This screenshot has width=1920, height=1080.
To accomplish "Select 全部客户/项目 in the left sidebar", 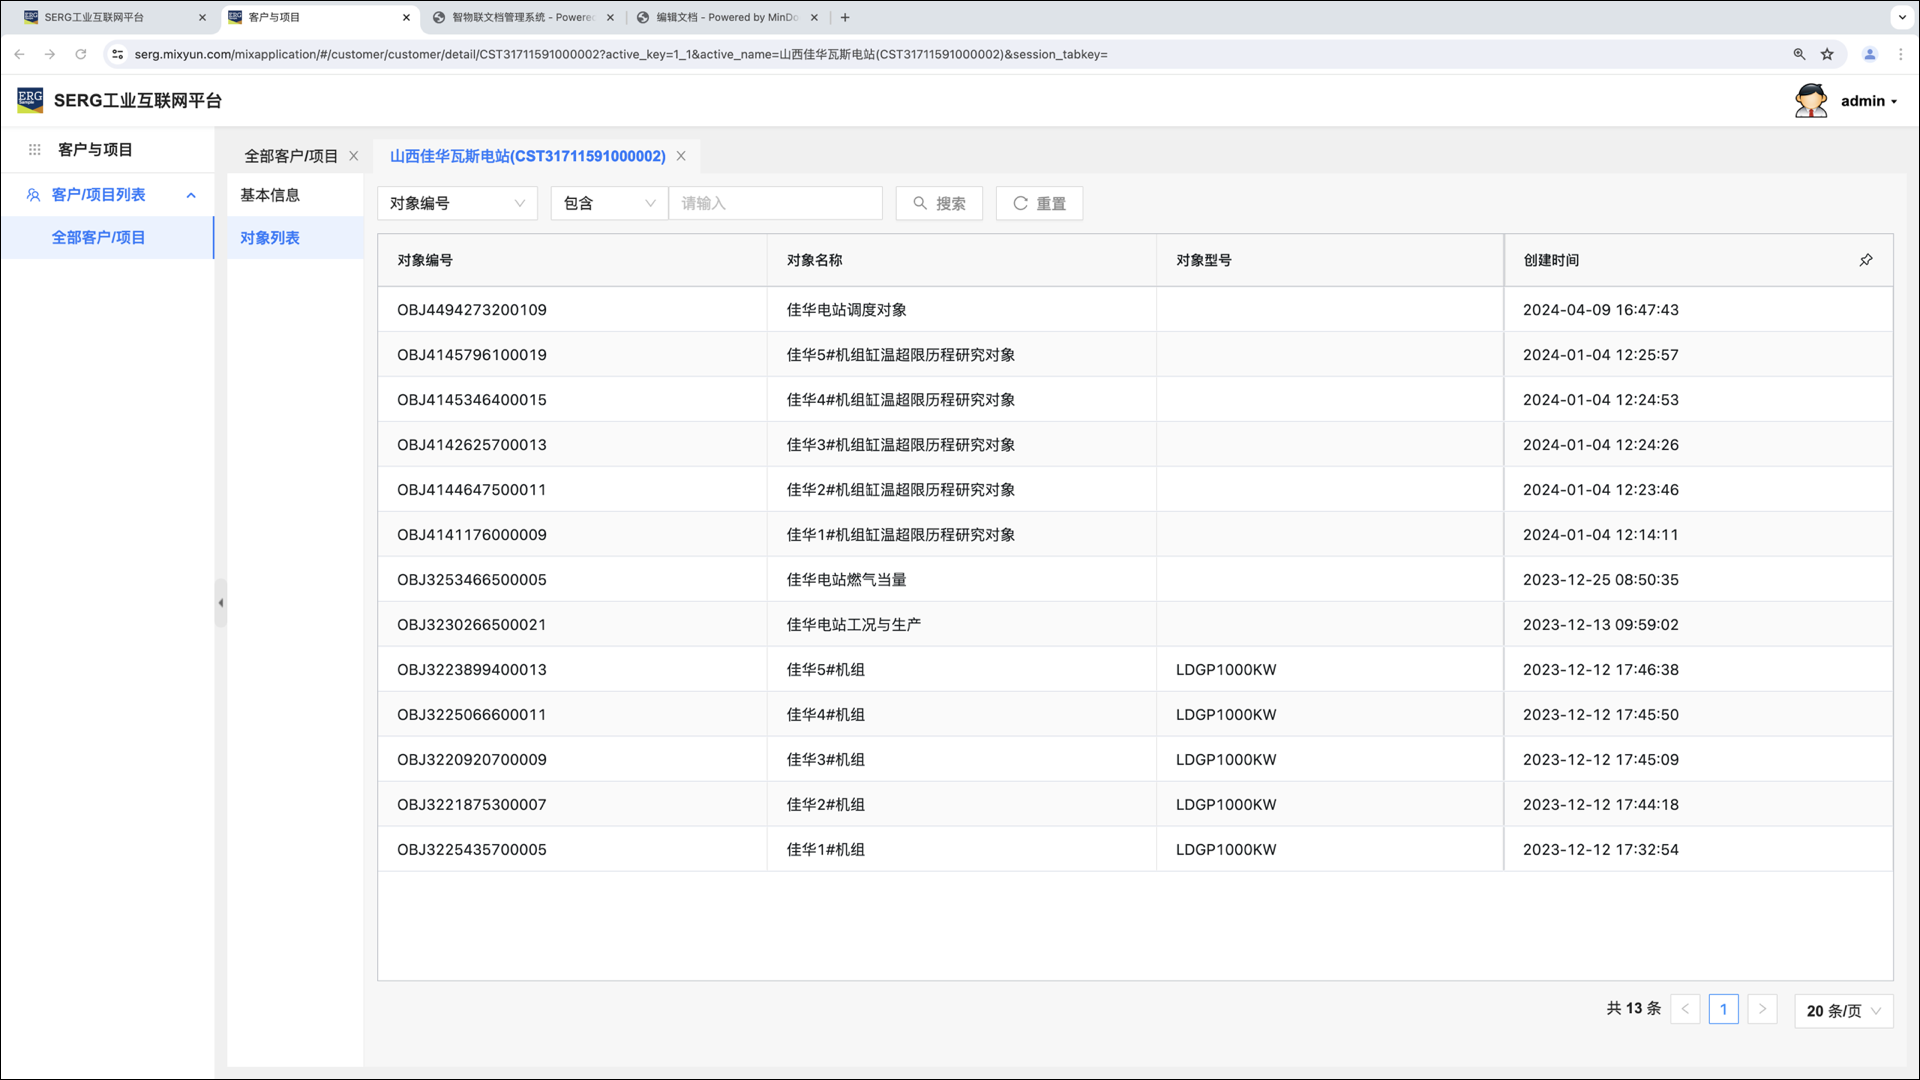I will coord(98,238).
